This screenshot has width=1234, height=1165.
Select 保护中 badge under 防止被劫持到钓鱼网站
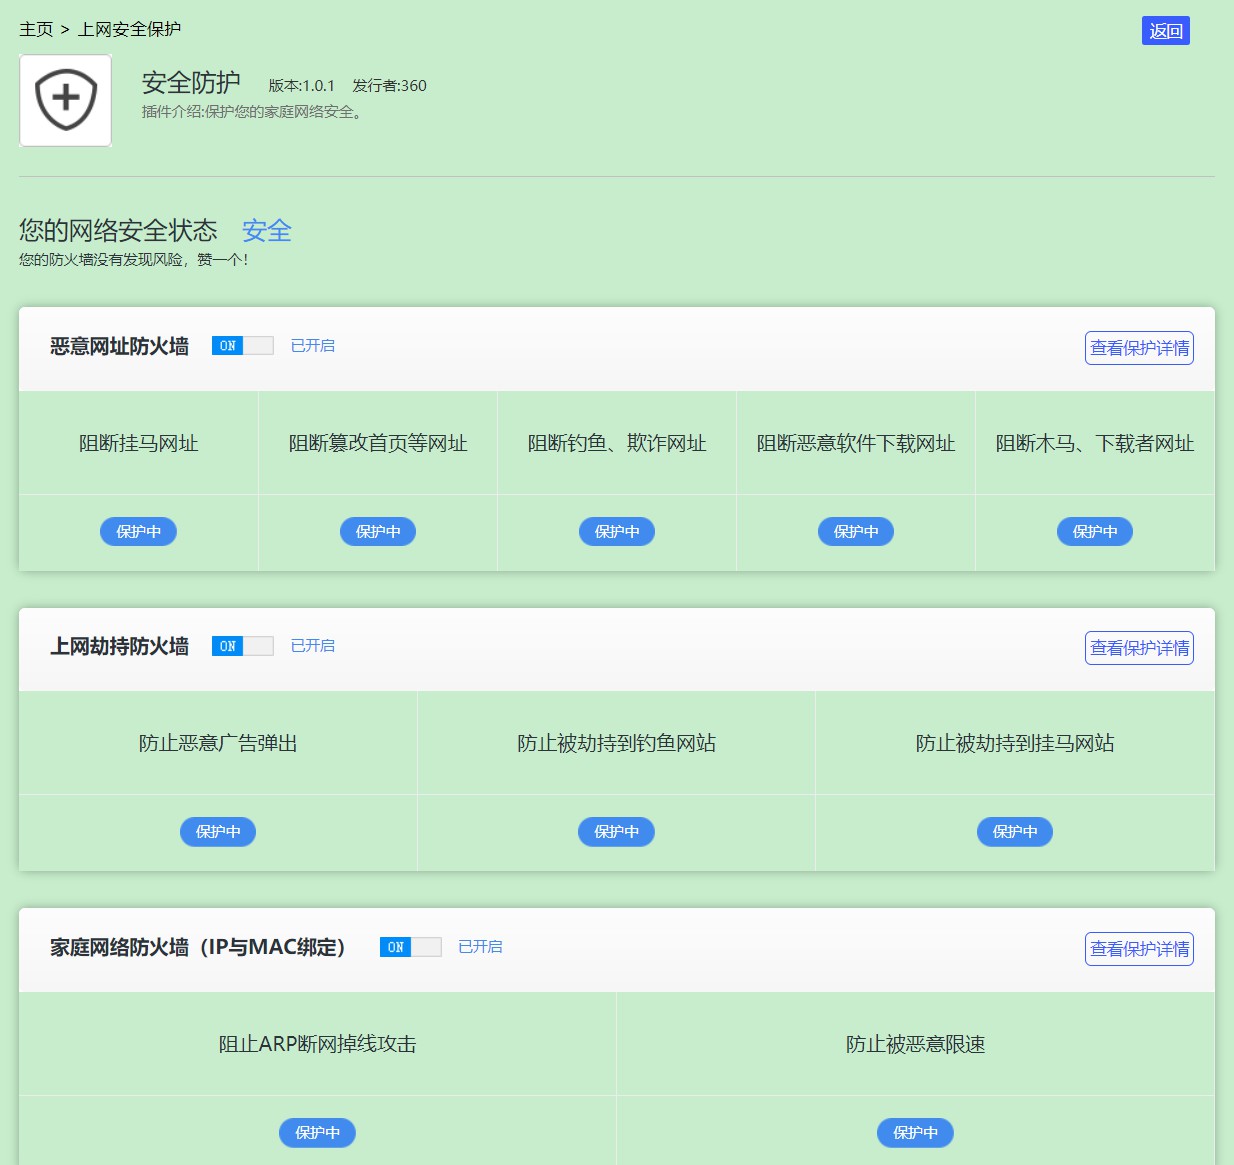[616, 832]
